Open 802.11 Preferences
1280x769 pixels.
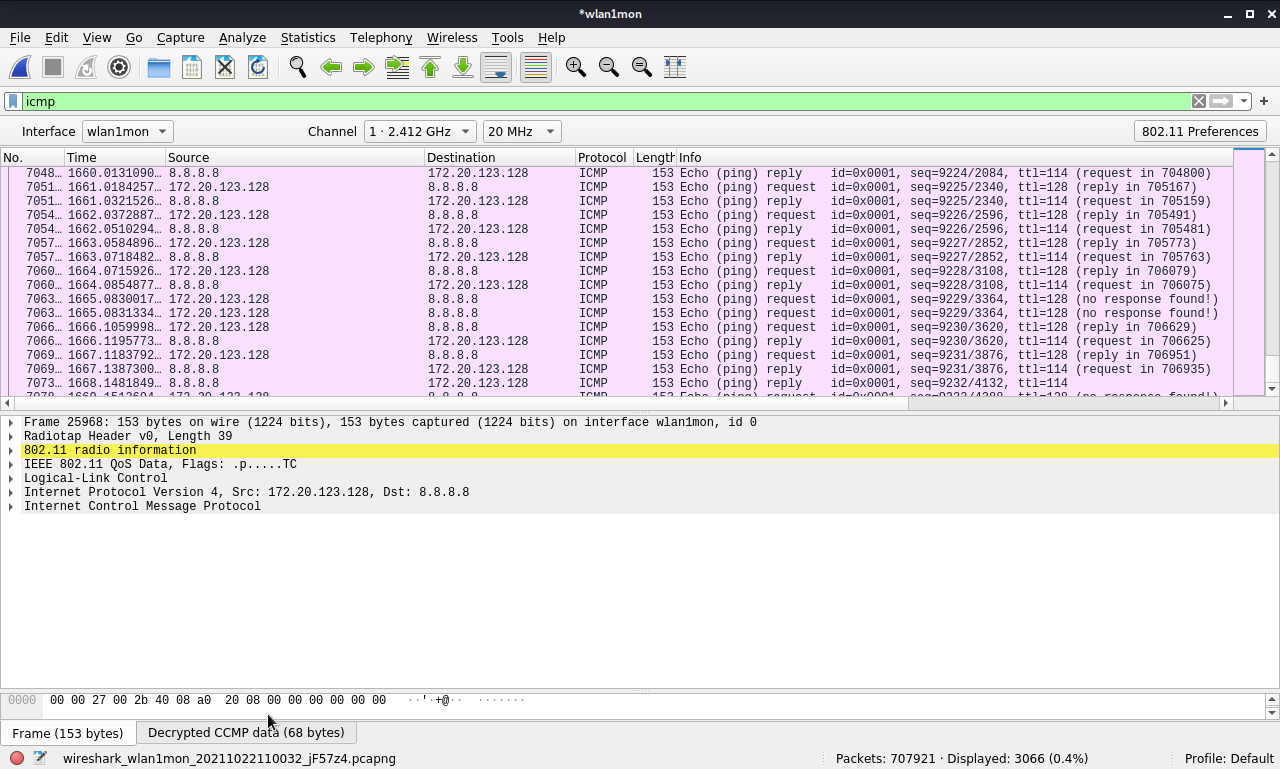1200,131
